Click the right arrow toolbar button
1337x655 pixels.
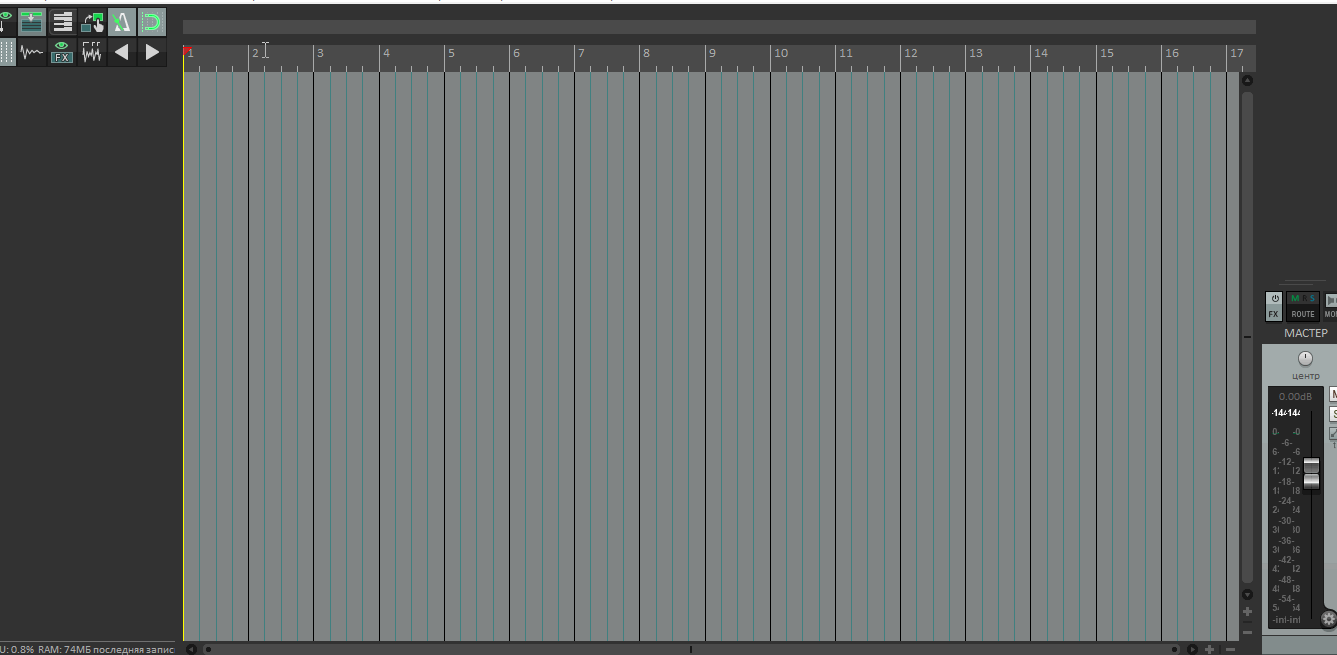pyautogui.click(x=152, y=52)
